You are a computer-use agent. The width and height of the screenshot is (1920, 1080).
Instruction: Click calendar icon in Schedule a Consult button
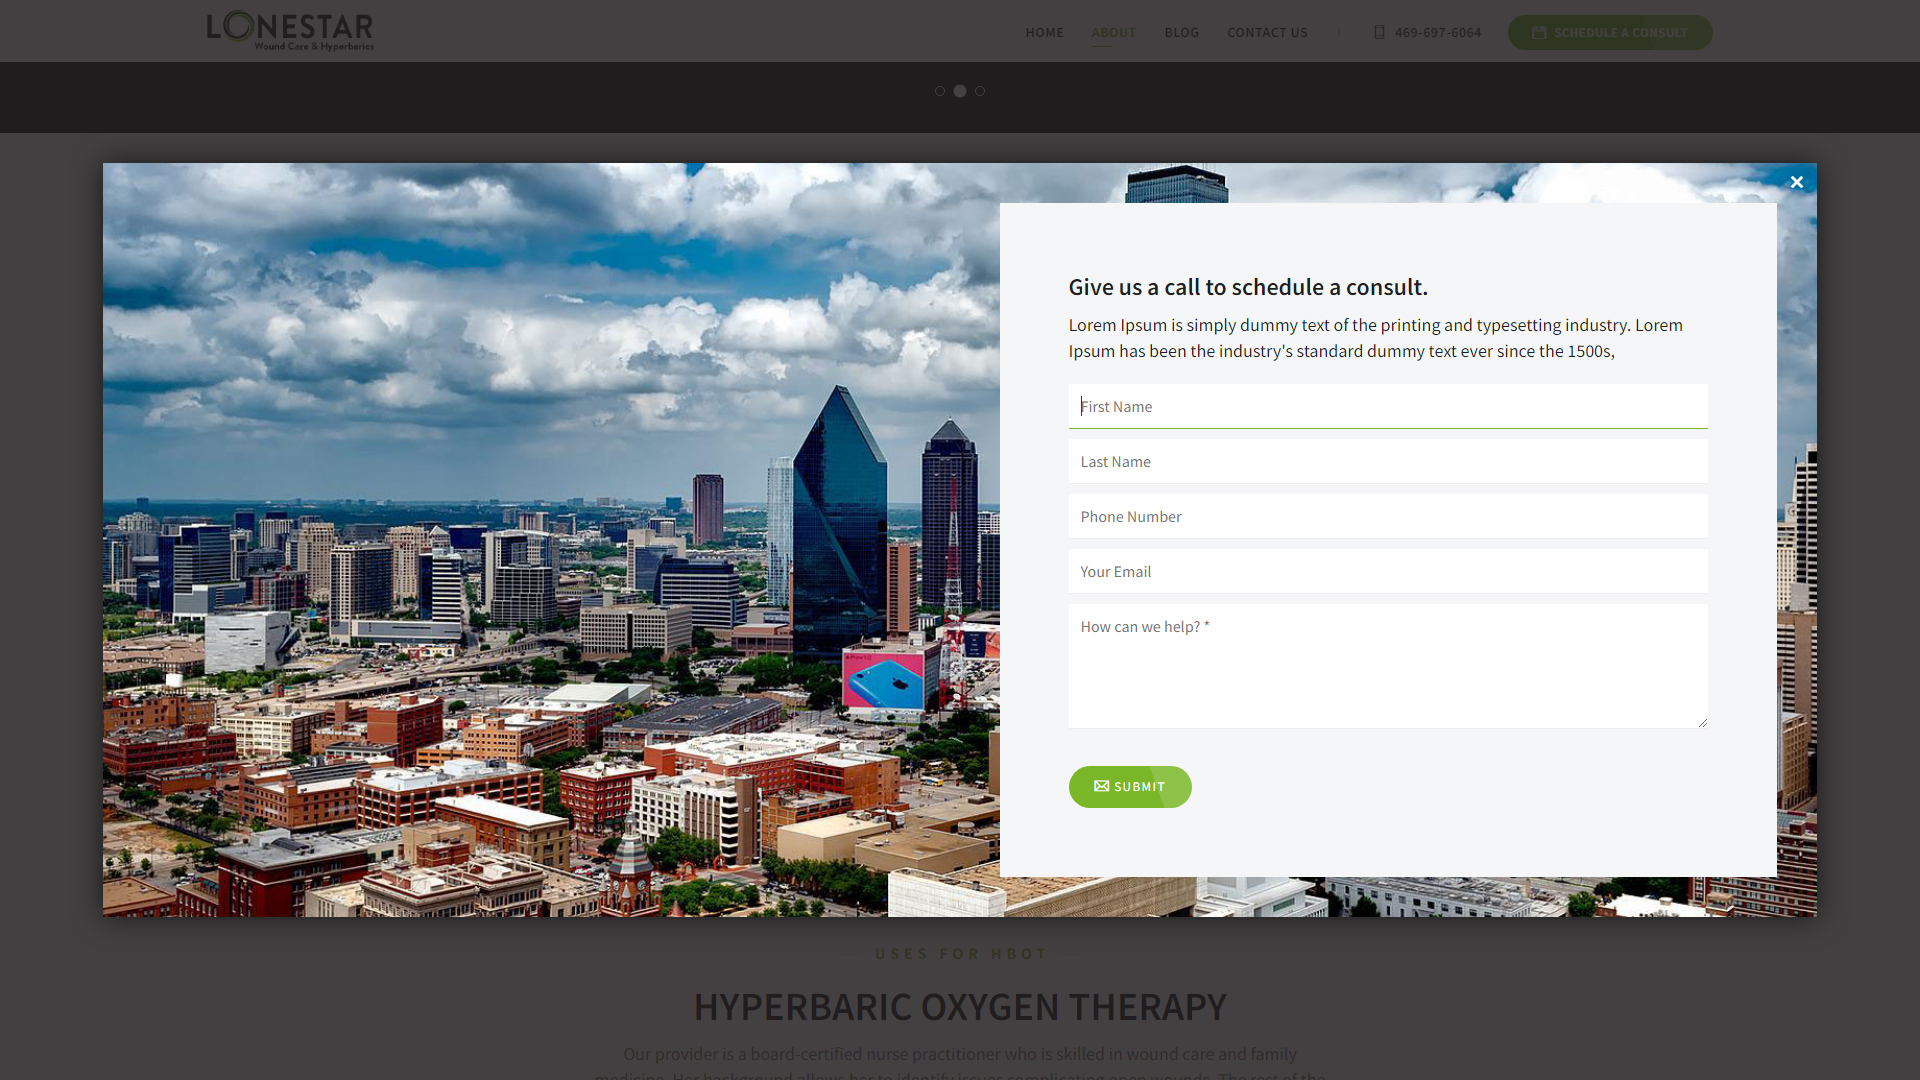pos(1539,32)
